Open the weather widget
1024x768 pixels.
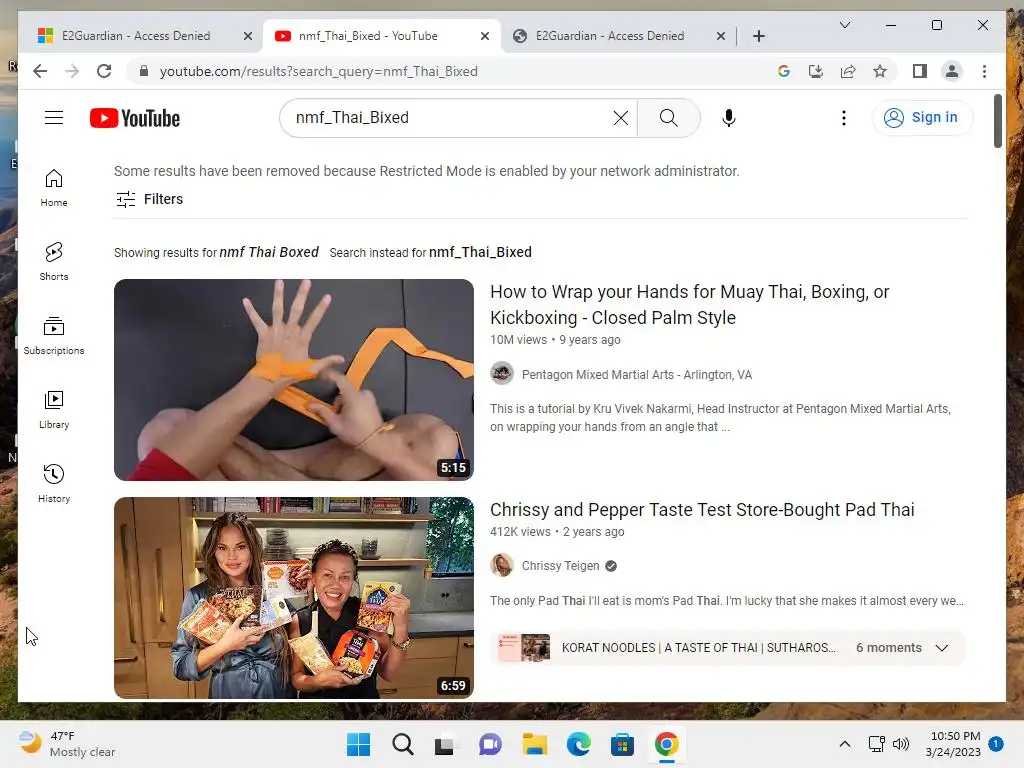point(67,744)
